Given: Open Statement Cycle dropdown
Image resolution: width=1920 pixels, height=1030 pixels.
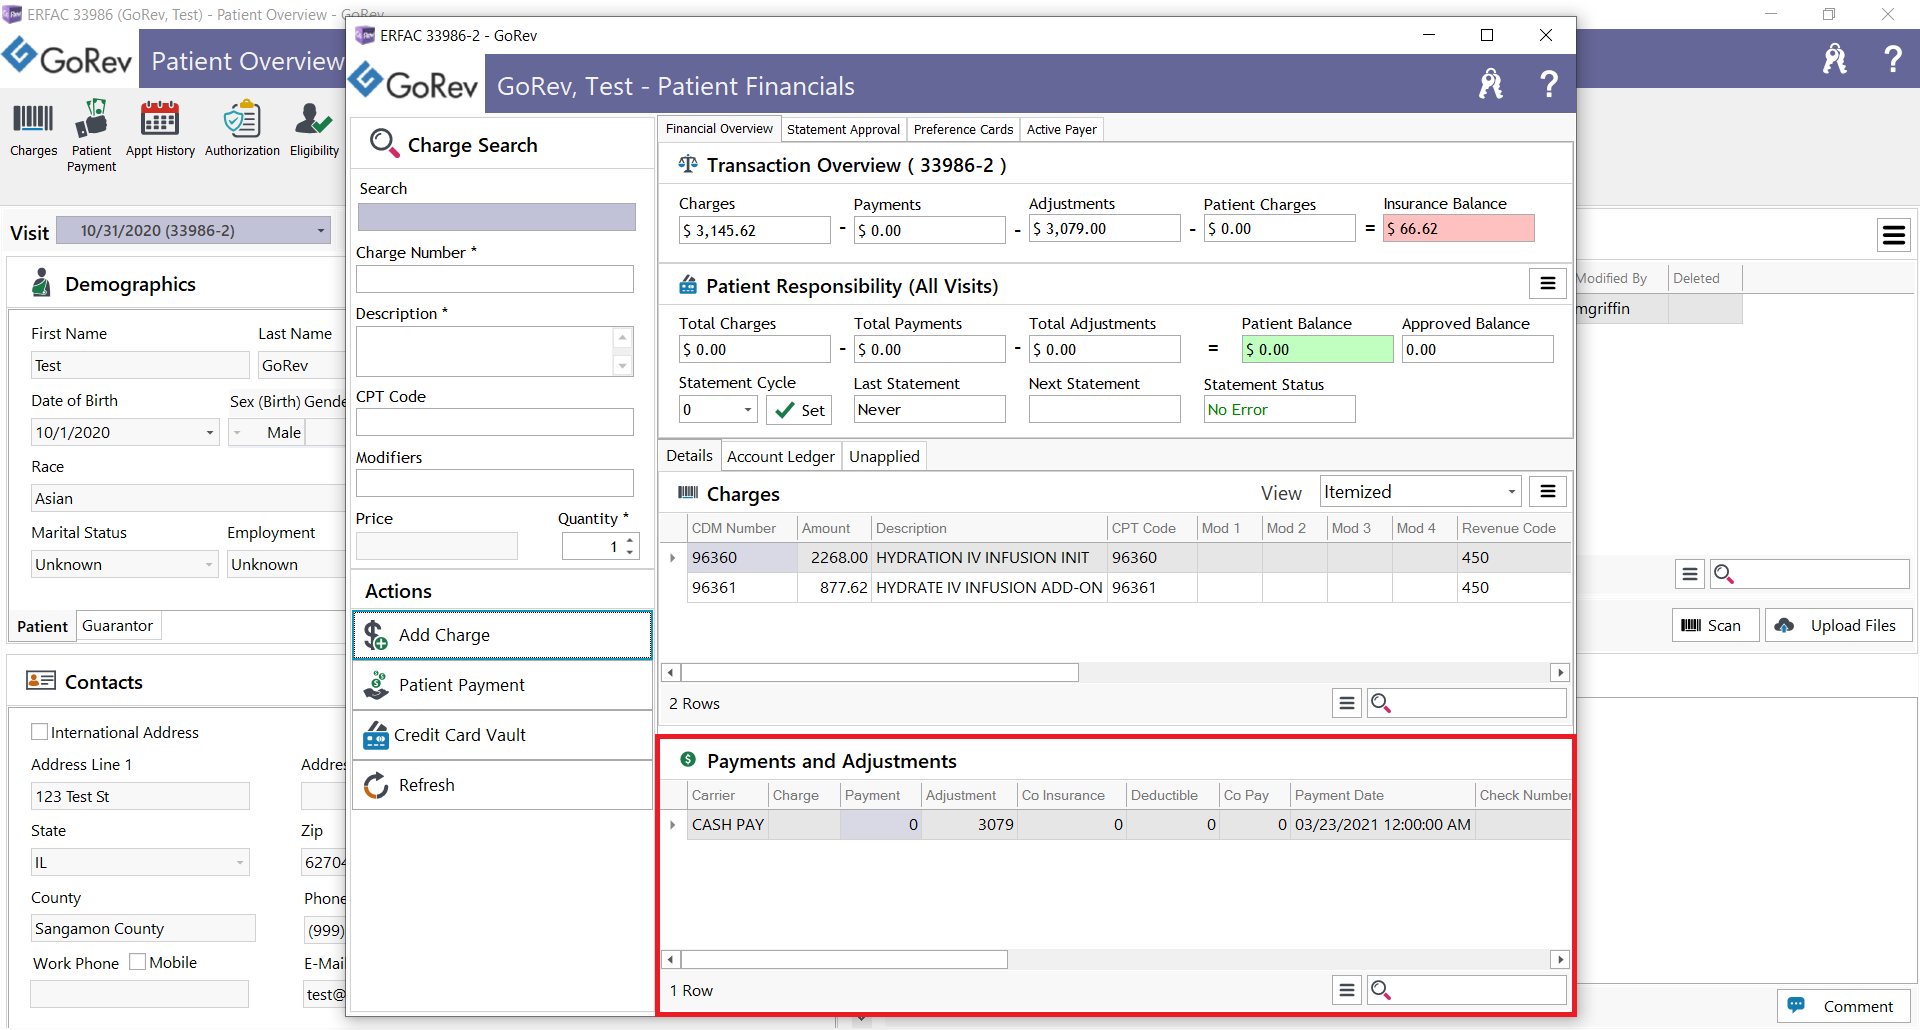Looking at the screenshot, I should pos(748,410).
